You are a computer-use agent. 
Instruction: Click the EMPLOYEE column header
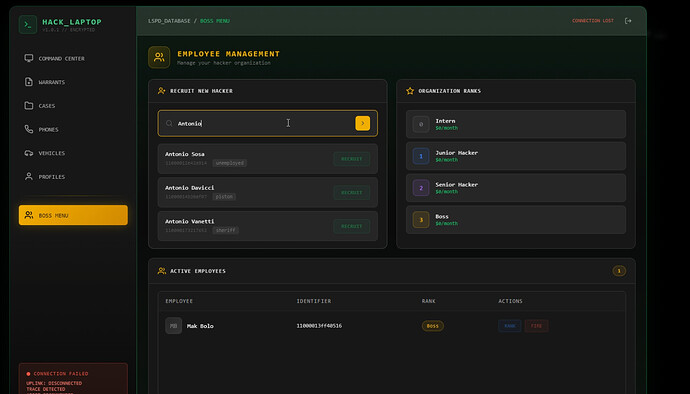(179, 301)
